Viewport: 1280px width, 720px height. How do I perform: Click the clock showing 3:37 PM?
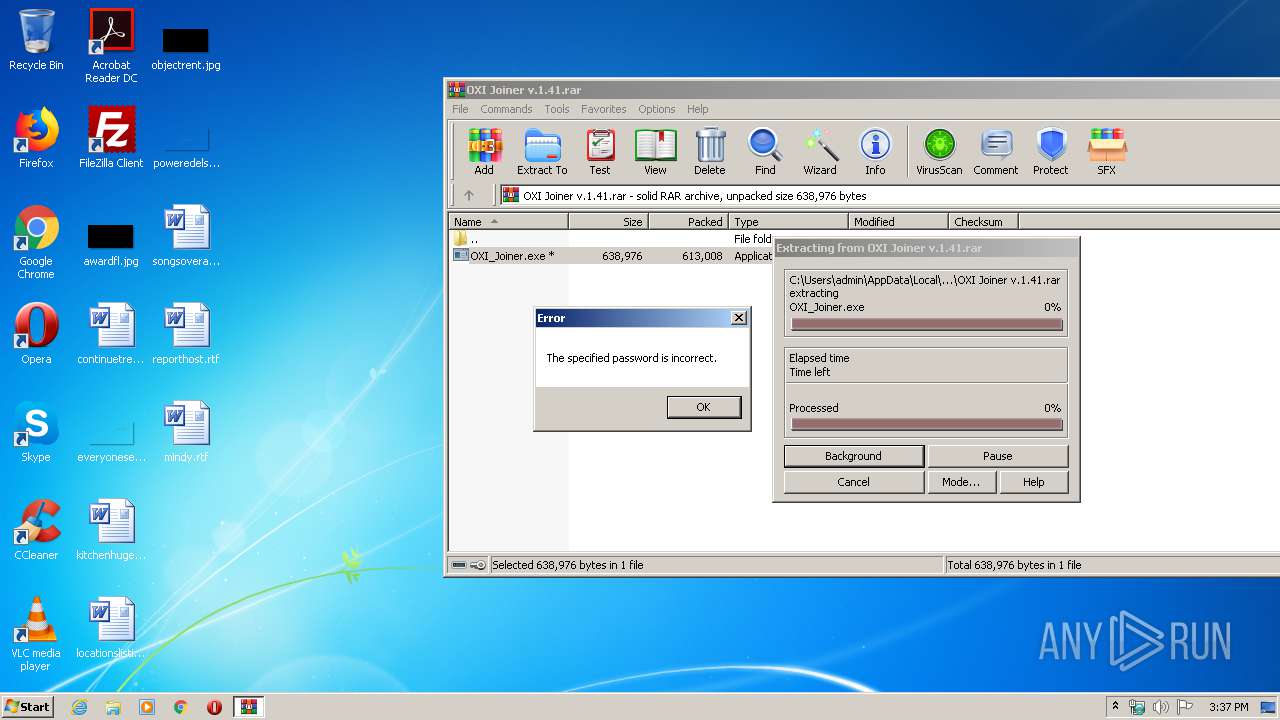click(1228, 707)
